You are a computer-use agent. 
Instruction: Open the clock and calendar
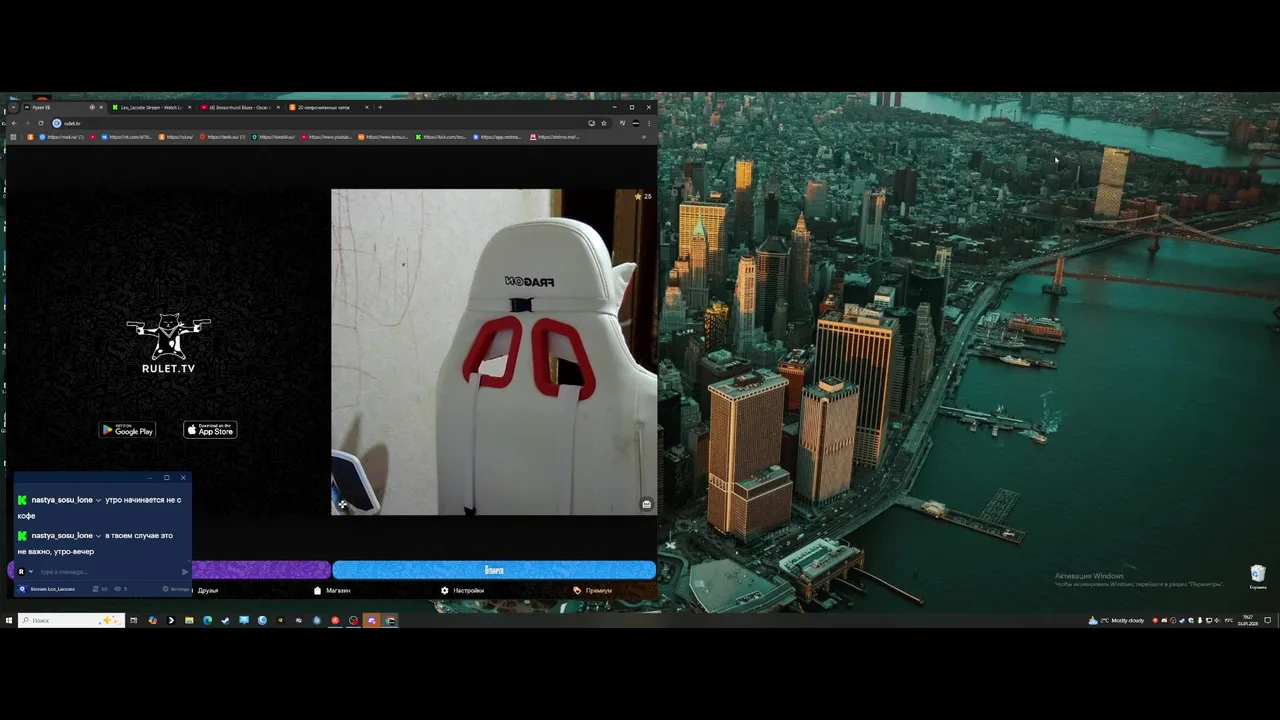[1248, 620]
